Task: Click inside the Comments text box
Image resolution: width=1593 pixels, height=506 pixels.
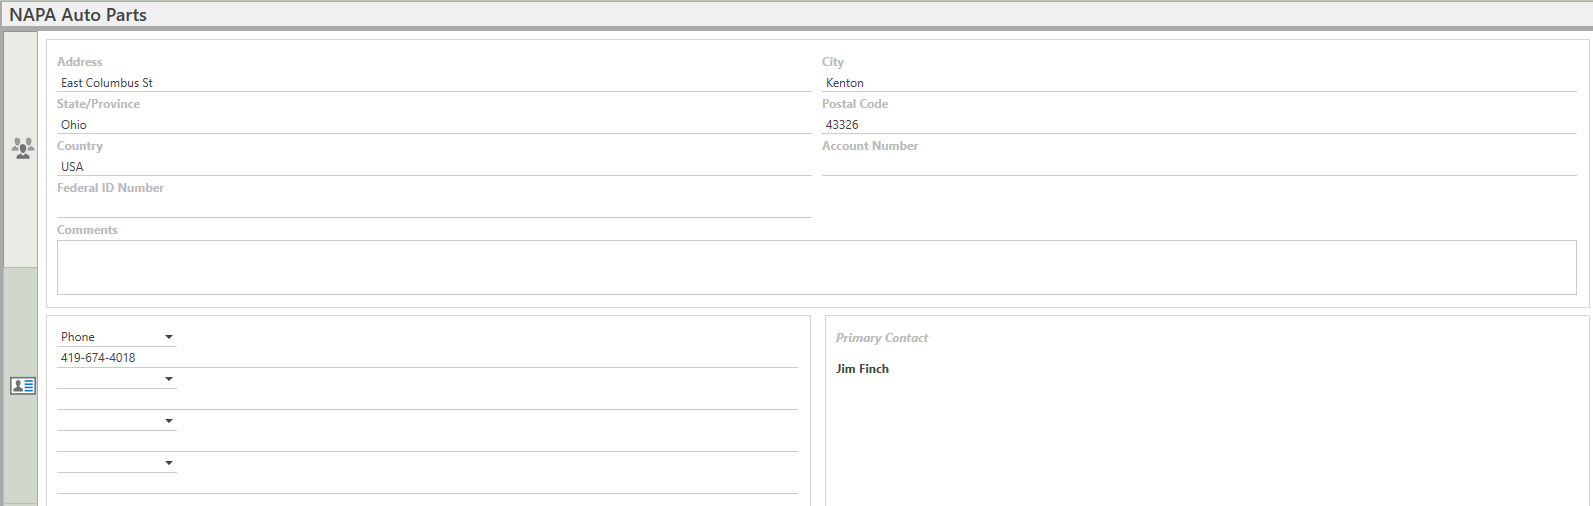Action: pos(817,267)
